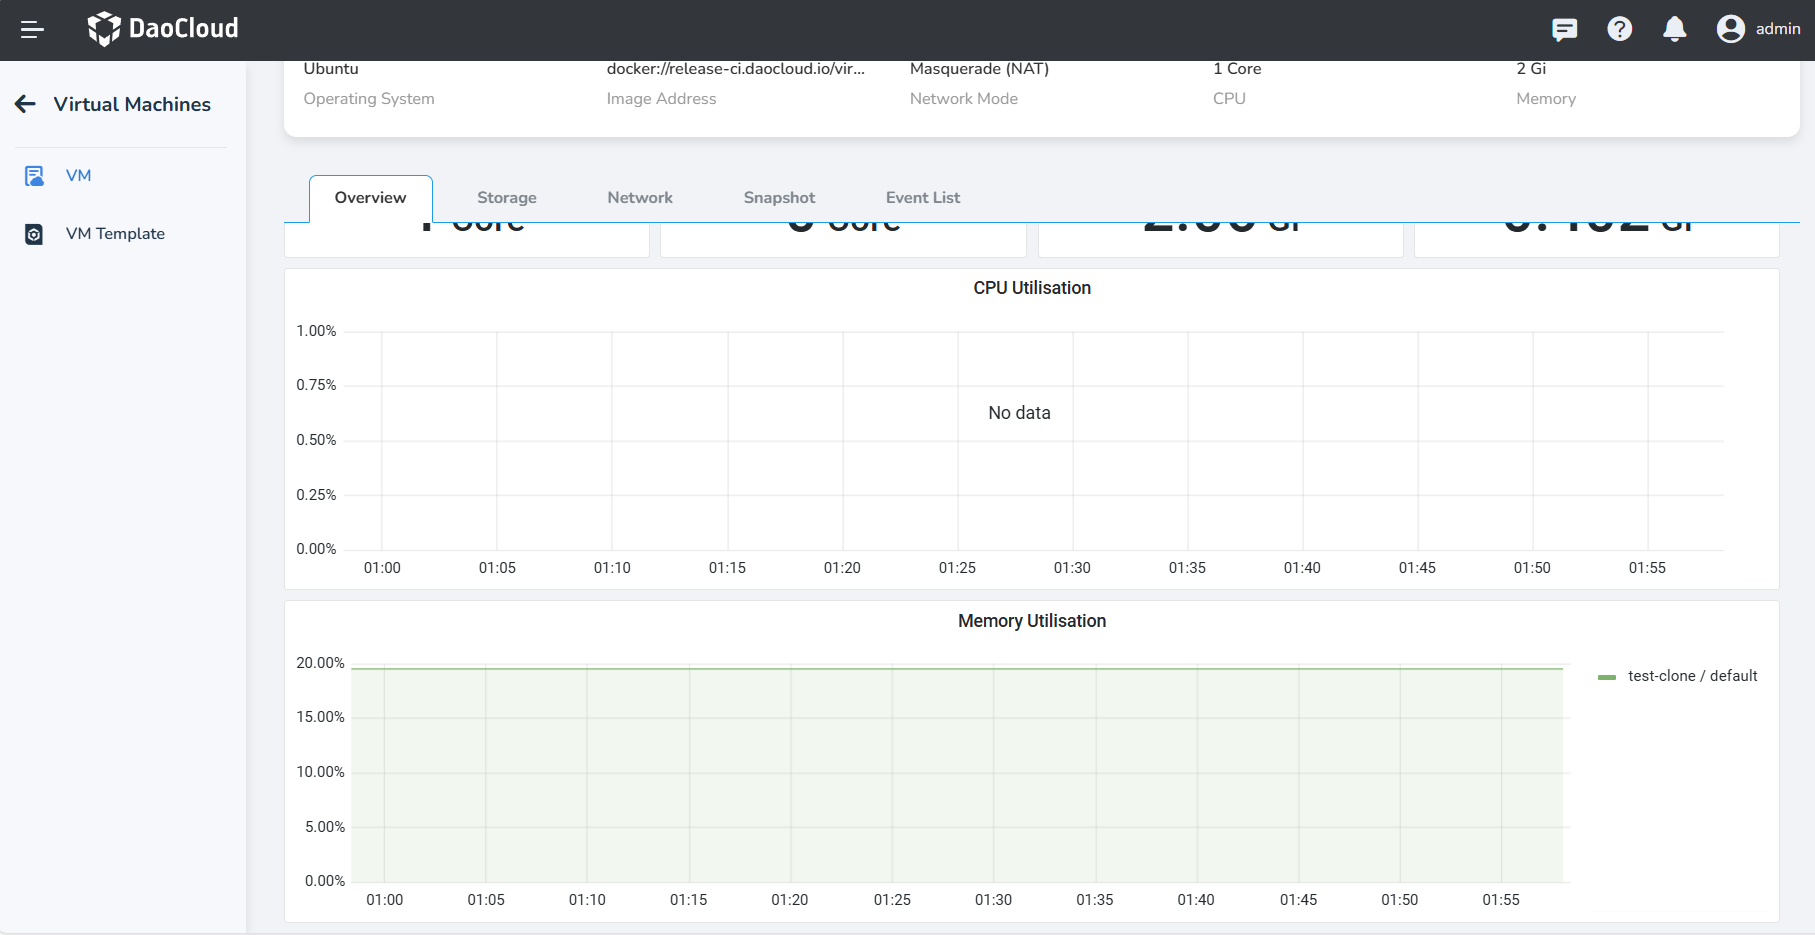Image resolution: width=1815 pixels, height=935 pixels.
Task: Open the admin account dropdown
Action: [x=1777, y=29]
